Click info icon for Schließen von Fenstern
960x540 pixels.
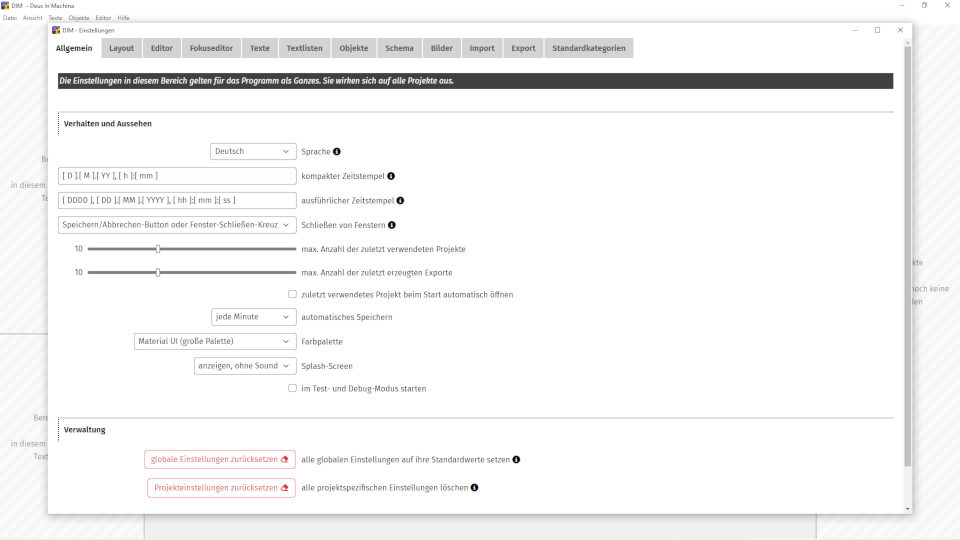[x=392, y=225]
